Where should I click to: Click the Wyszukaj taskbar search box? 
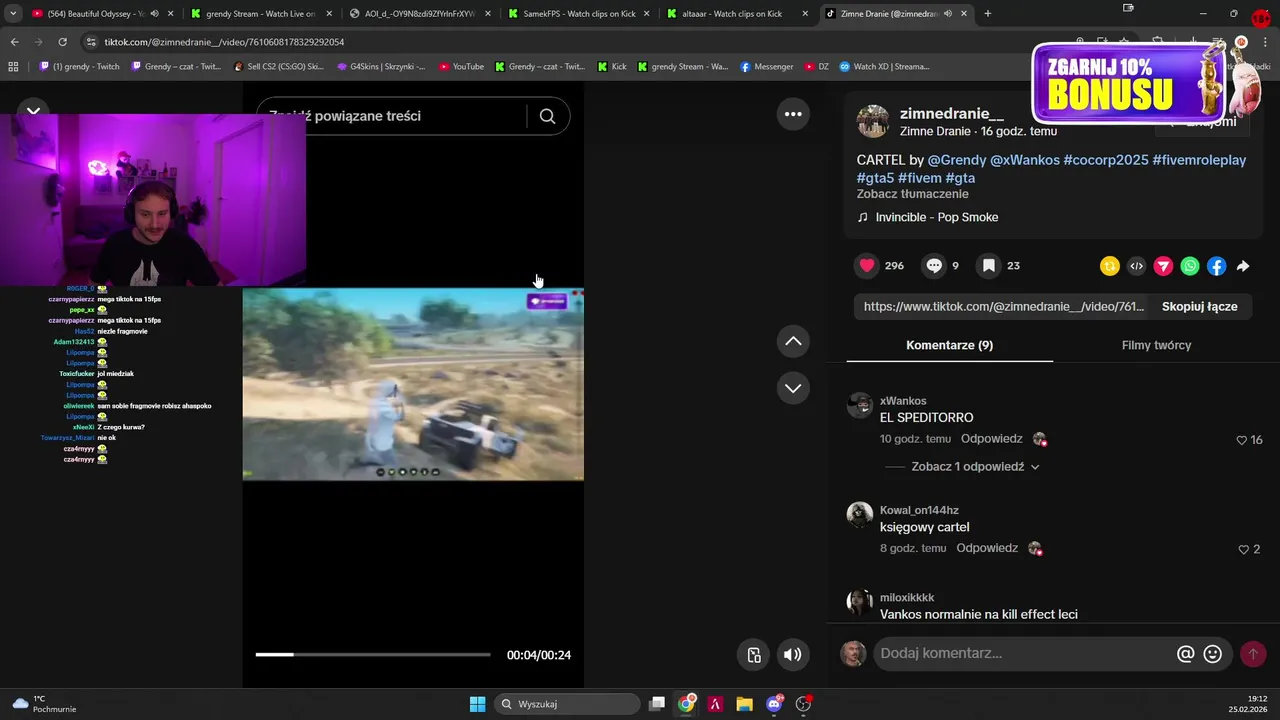coord(568,704)
